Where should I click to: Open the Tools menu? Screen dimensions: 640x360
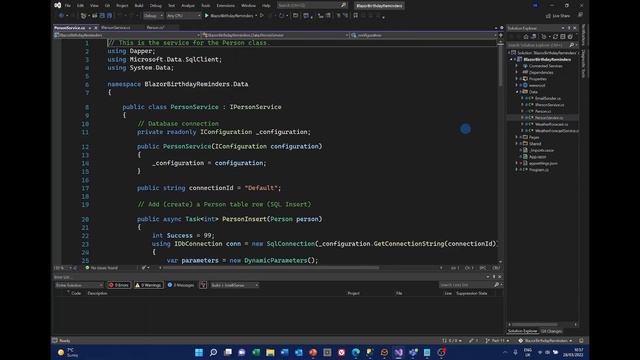pos(206,6)
